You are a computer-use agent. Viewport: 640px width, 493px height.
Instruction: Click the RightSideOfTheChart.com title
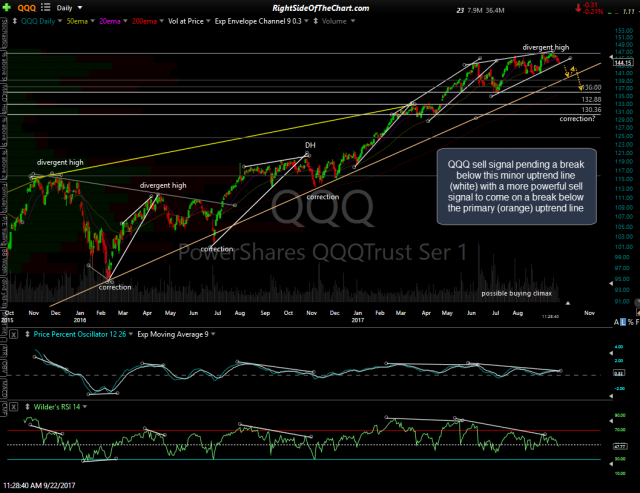click(x=321, y=8)
